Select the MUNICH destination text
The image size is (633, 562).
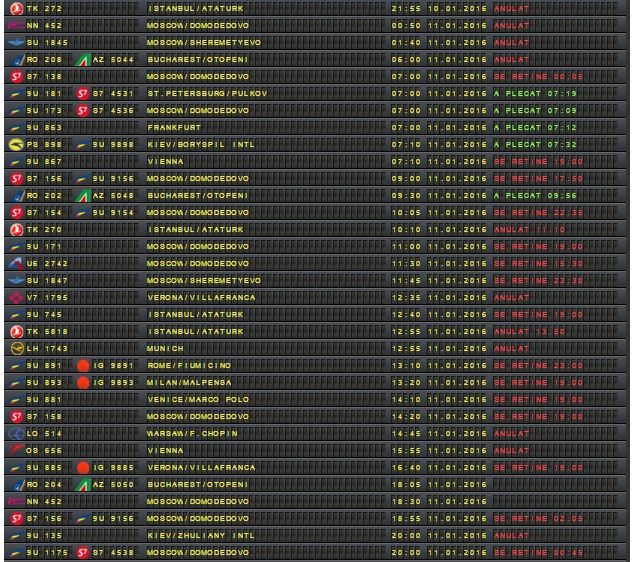[x=165, y=348]
